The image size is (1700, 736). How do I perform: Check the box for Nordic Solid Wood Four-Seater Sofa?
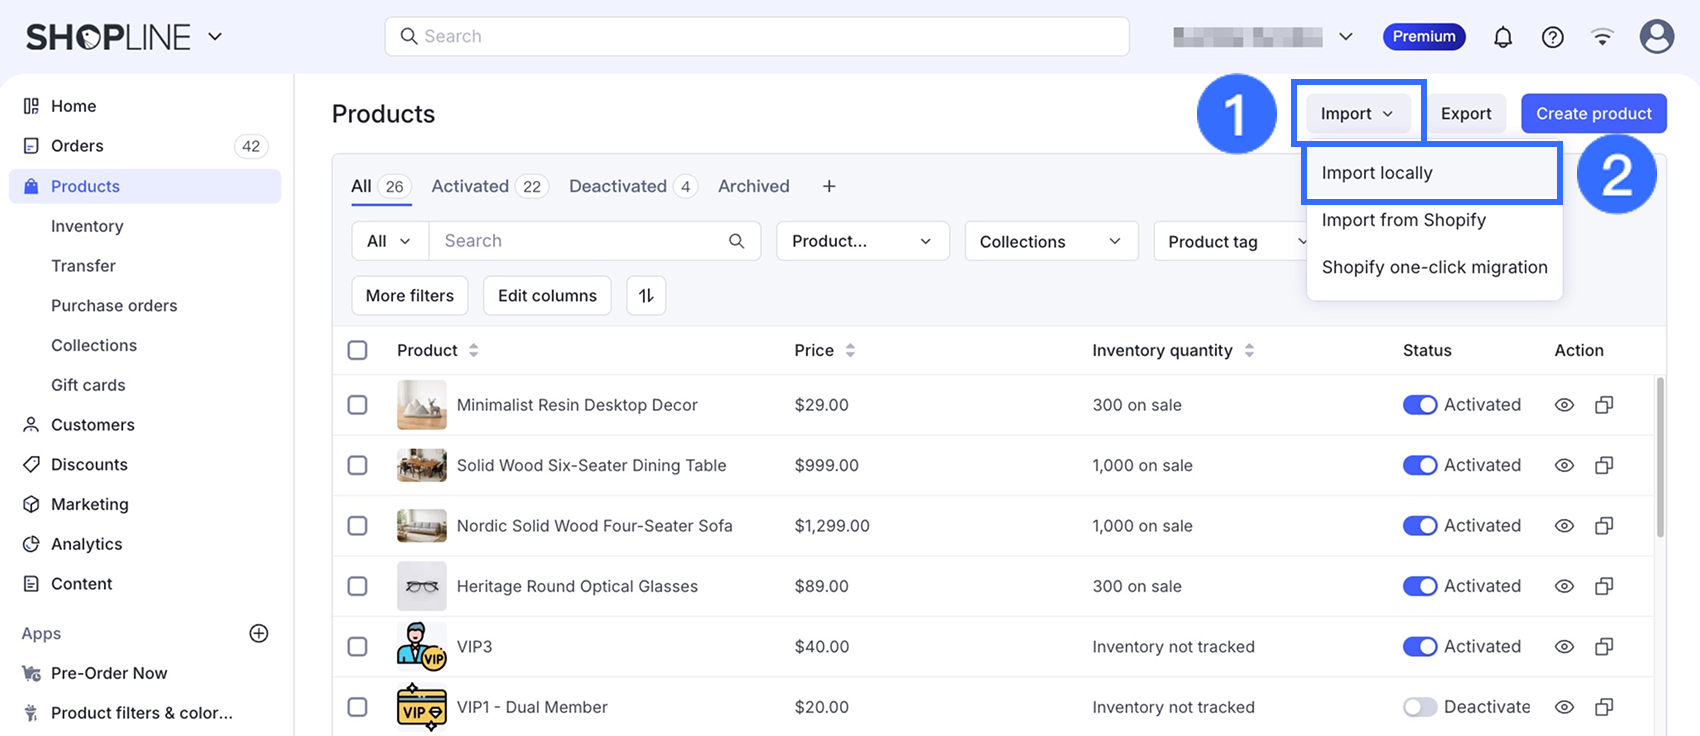tap(357, 526)
